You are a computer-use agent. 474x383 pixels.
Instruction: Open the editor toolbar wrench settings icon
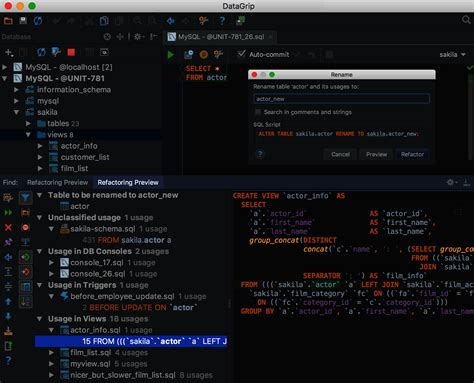(x=218, y=54)
